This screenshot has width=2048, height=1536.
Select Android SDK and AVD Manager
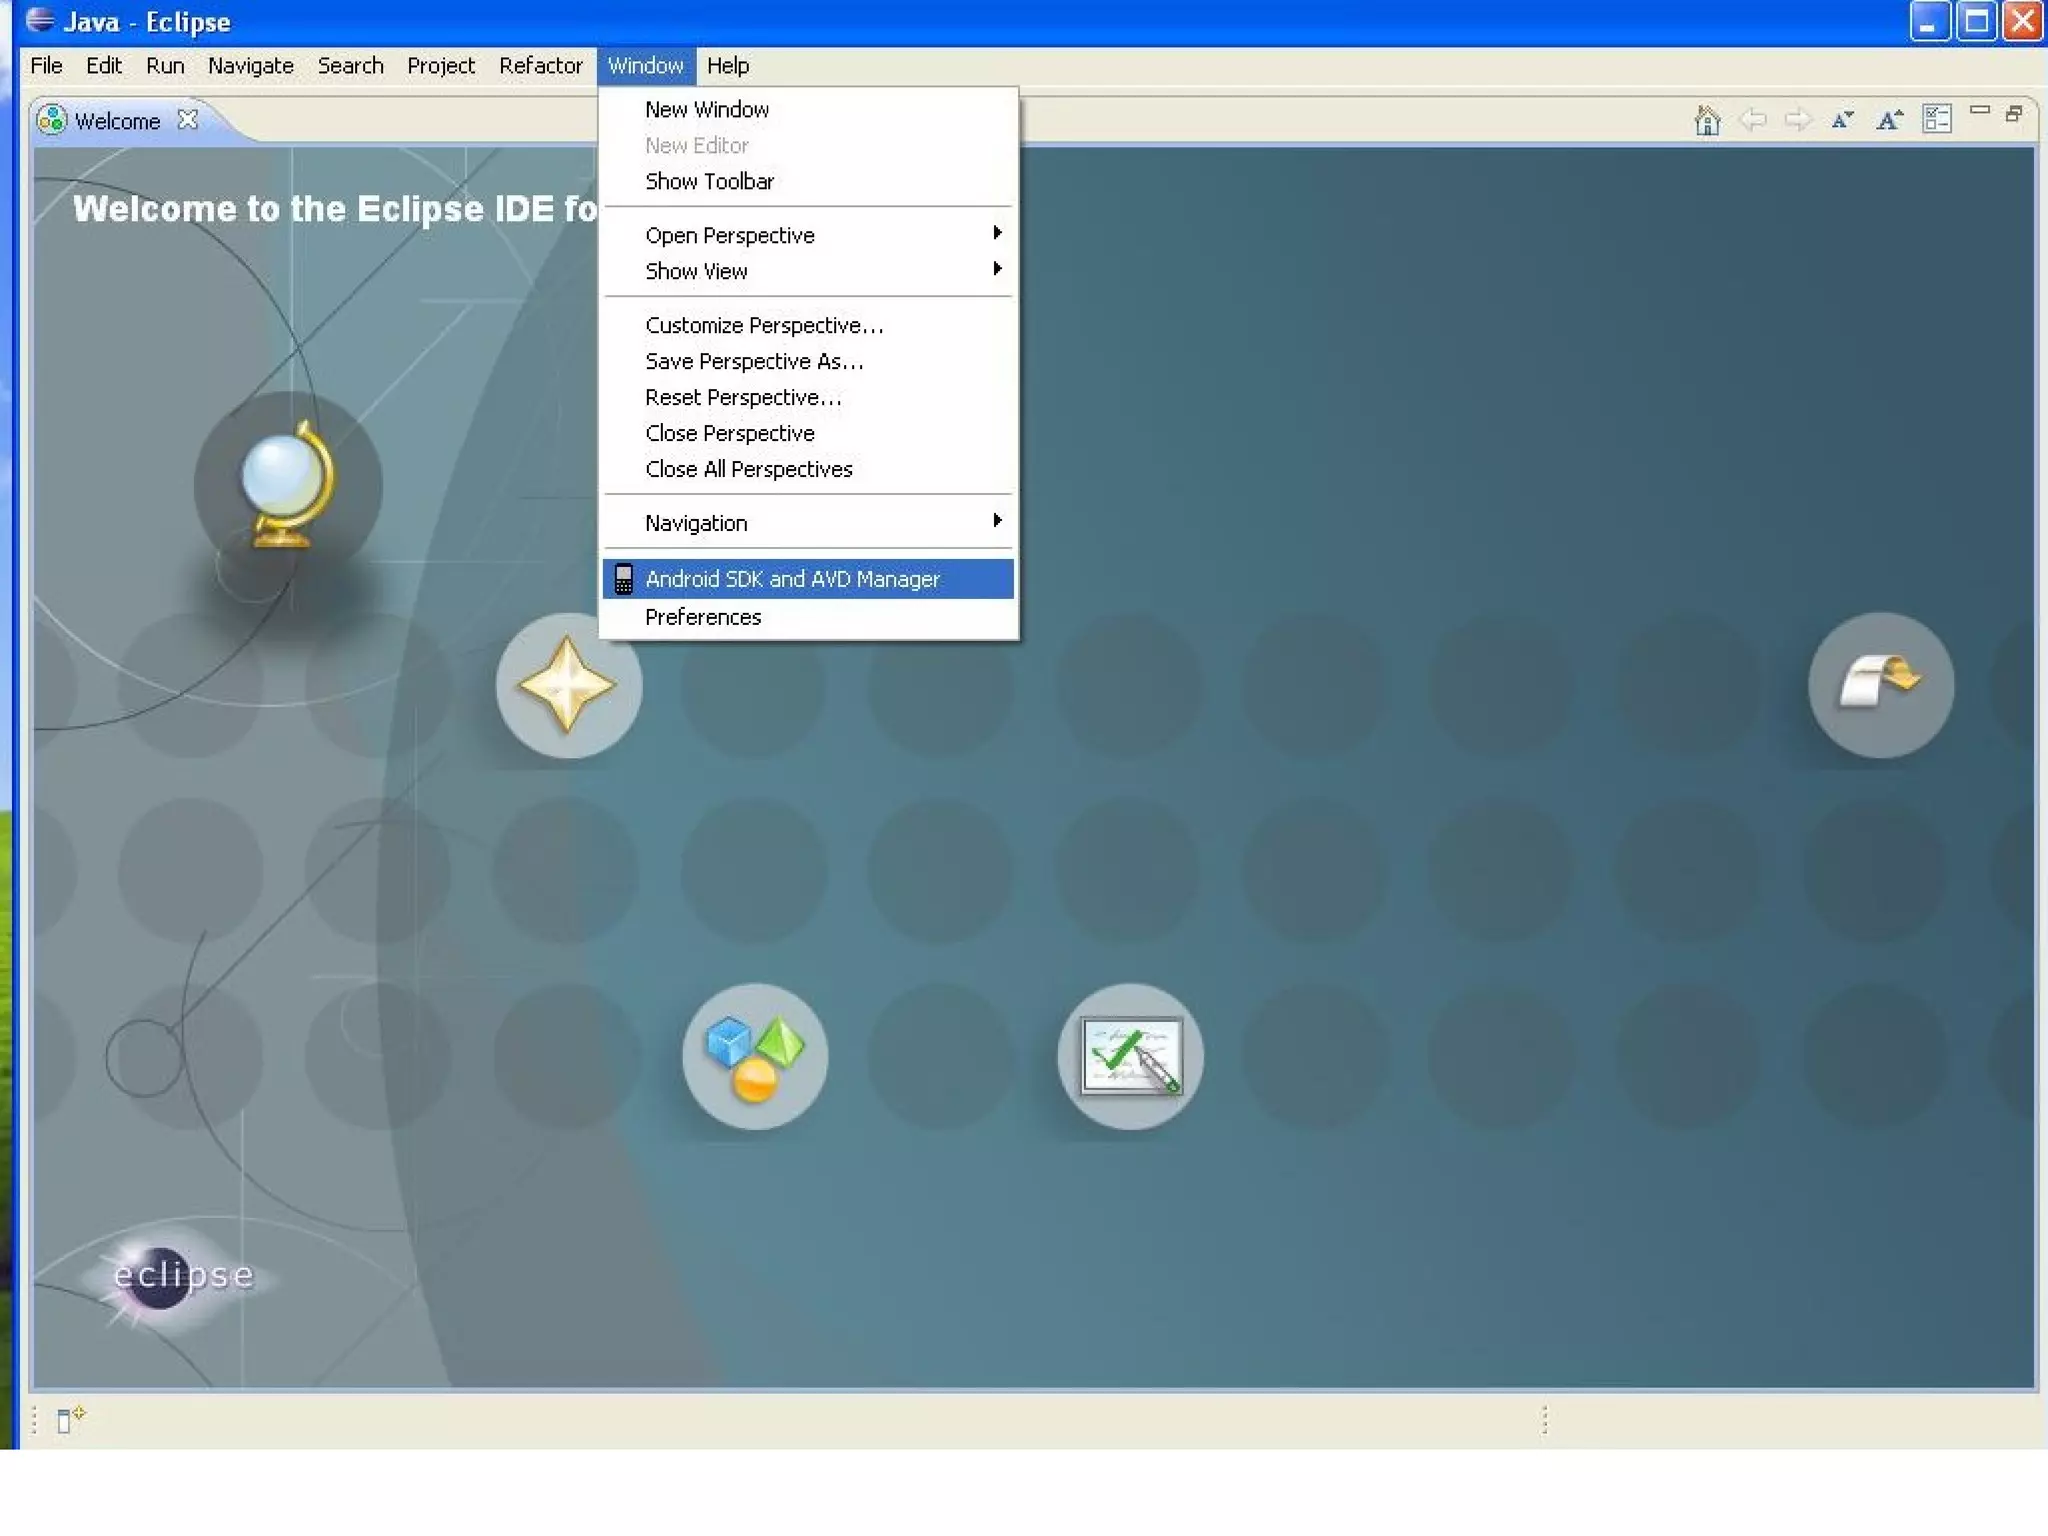(792, 579)
